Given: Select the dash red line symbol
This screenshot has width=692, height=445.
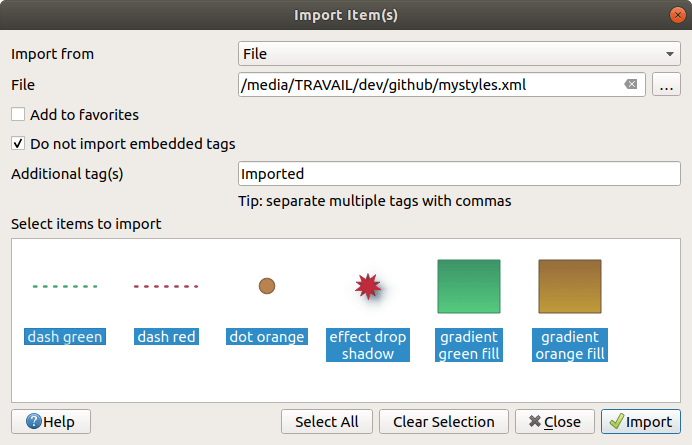Looking at the screenshot, I should coord(166,287).
